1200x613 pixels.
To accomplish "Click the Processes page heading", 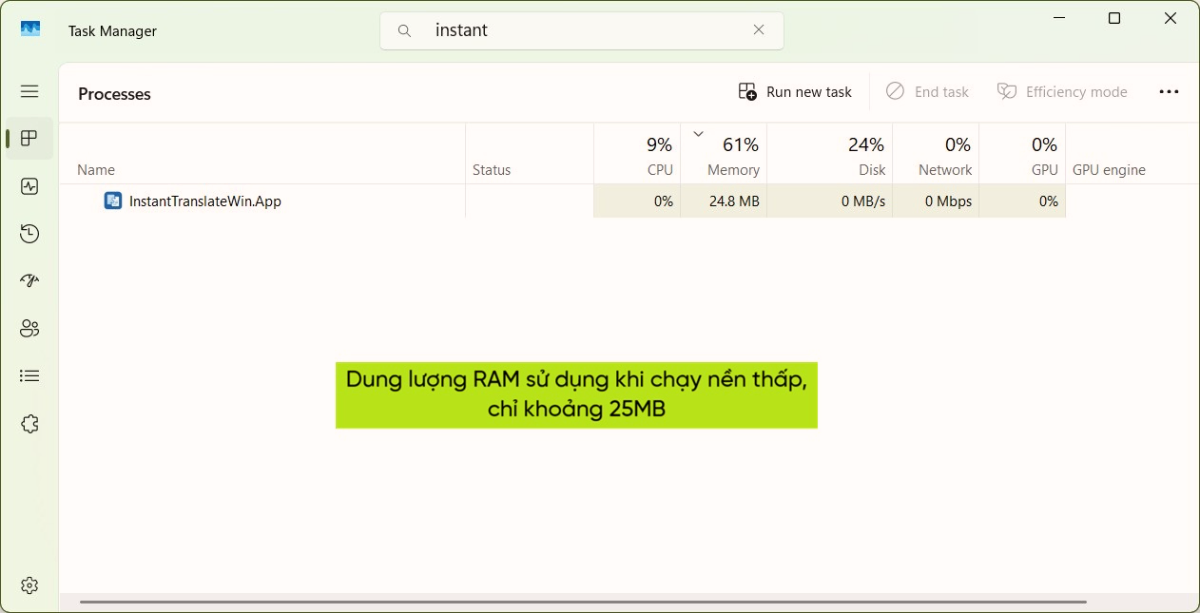I will point(114,94).
